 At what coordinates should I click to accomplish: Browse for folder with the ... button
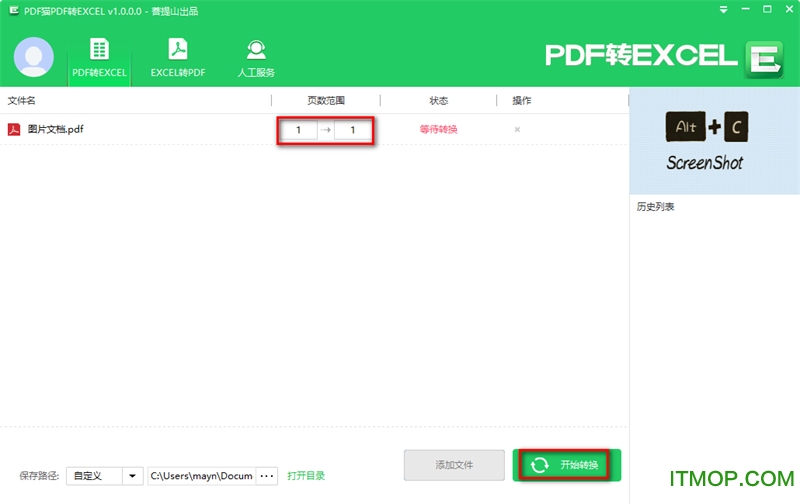267,476
